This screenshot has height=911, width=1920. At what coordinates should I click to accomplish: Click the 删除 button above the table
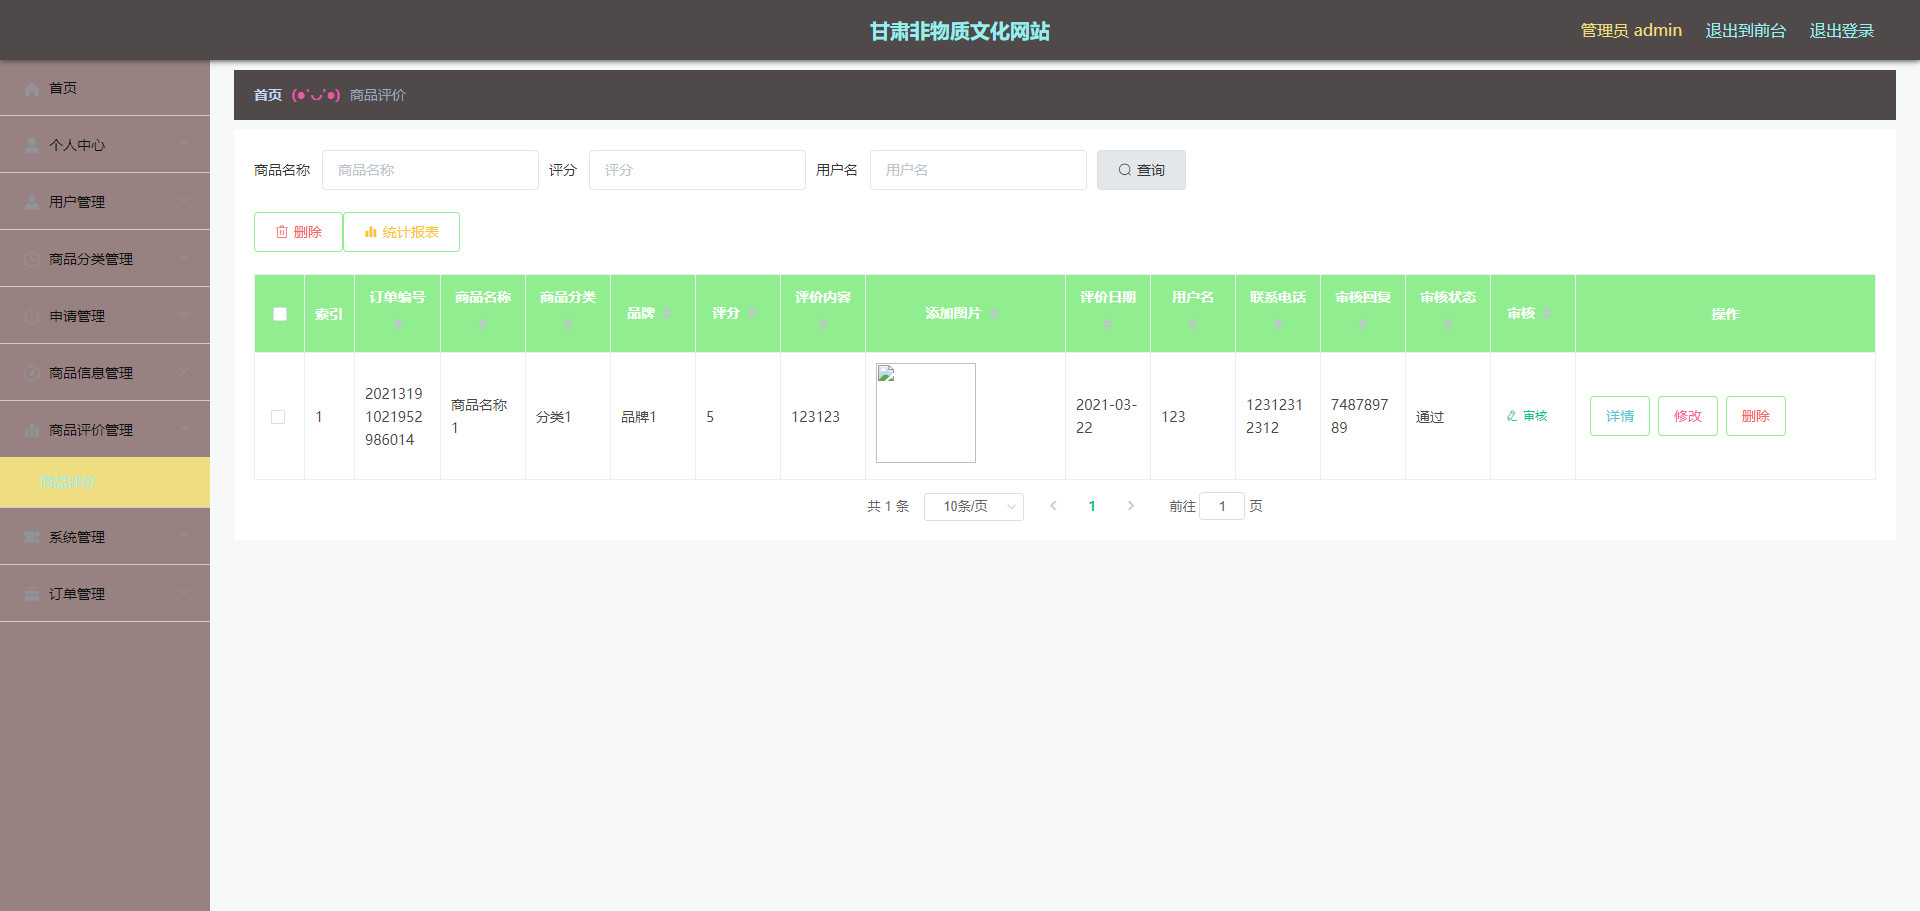point(298,232)
